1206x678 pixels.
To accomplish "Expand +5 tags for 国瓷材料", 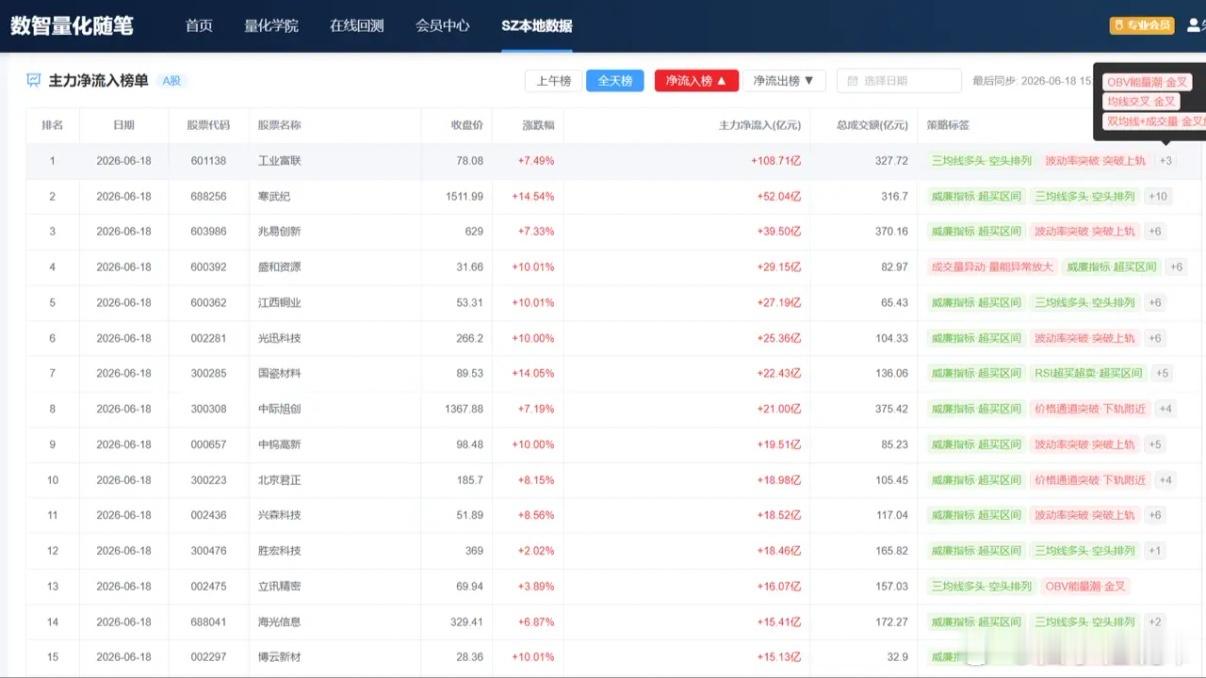I will 1162,373.
